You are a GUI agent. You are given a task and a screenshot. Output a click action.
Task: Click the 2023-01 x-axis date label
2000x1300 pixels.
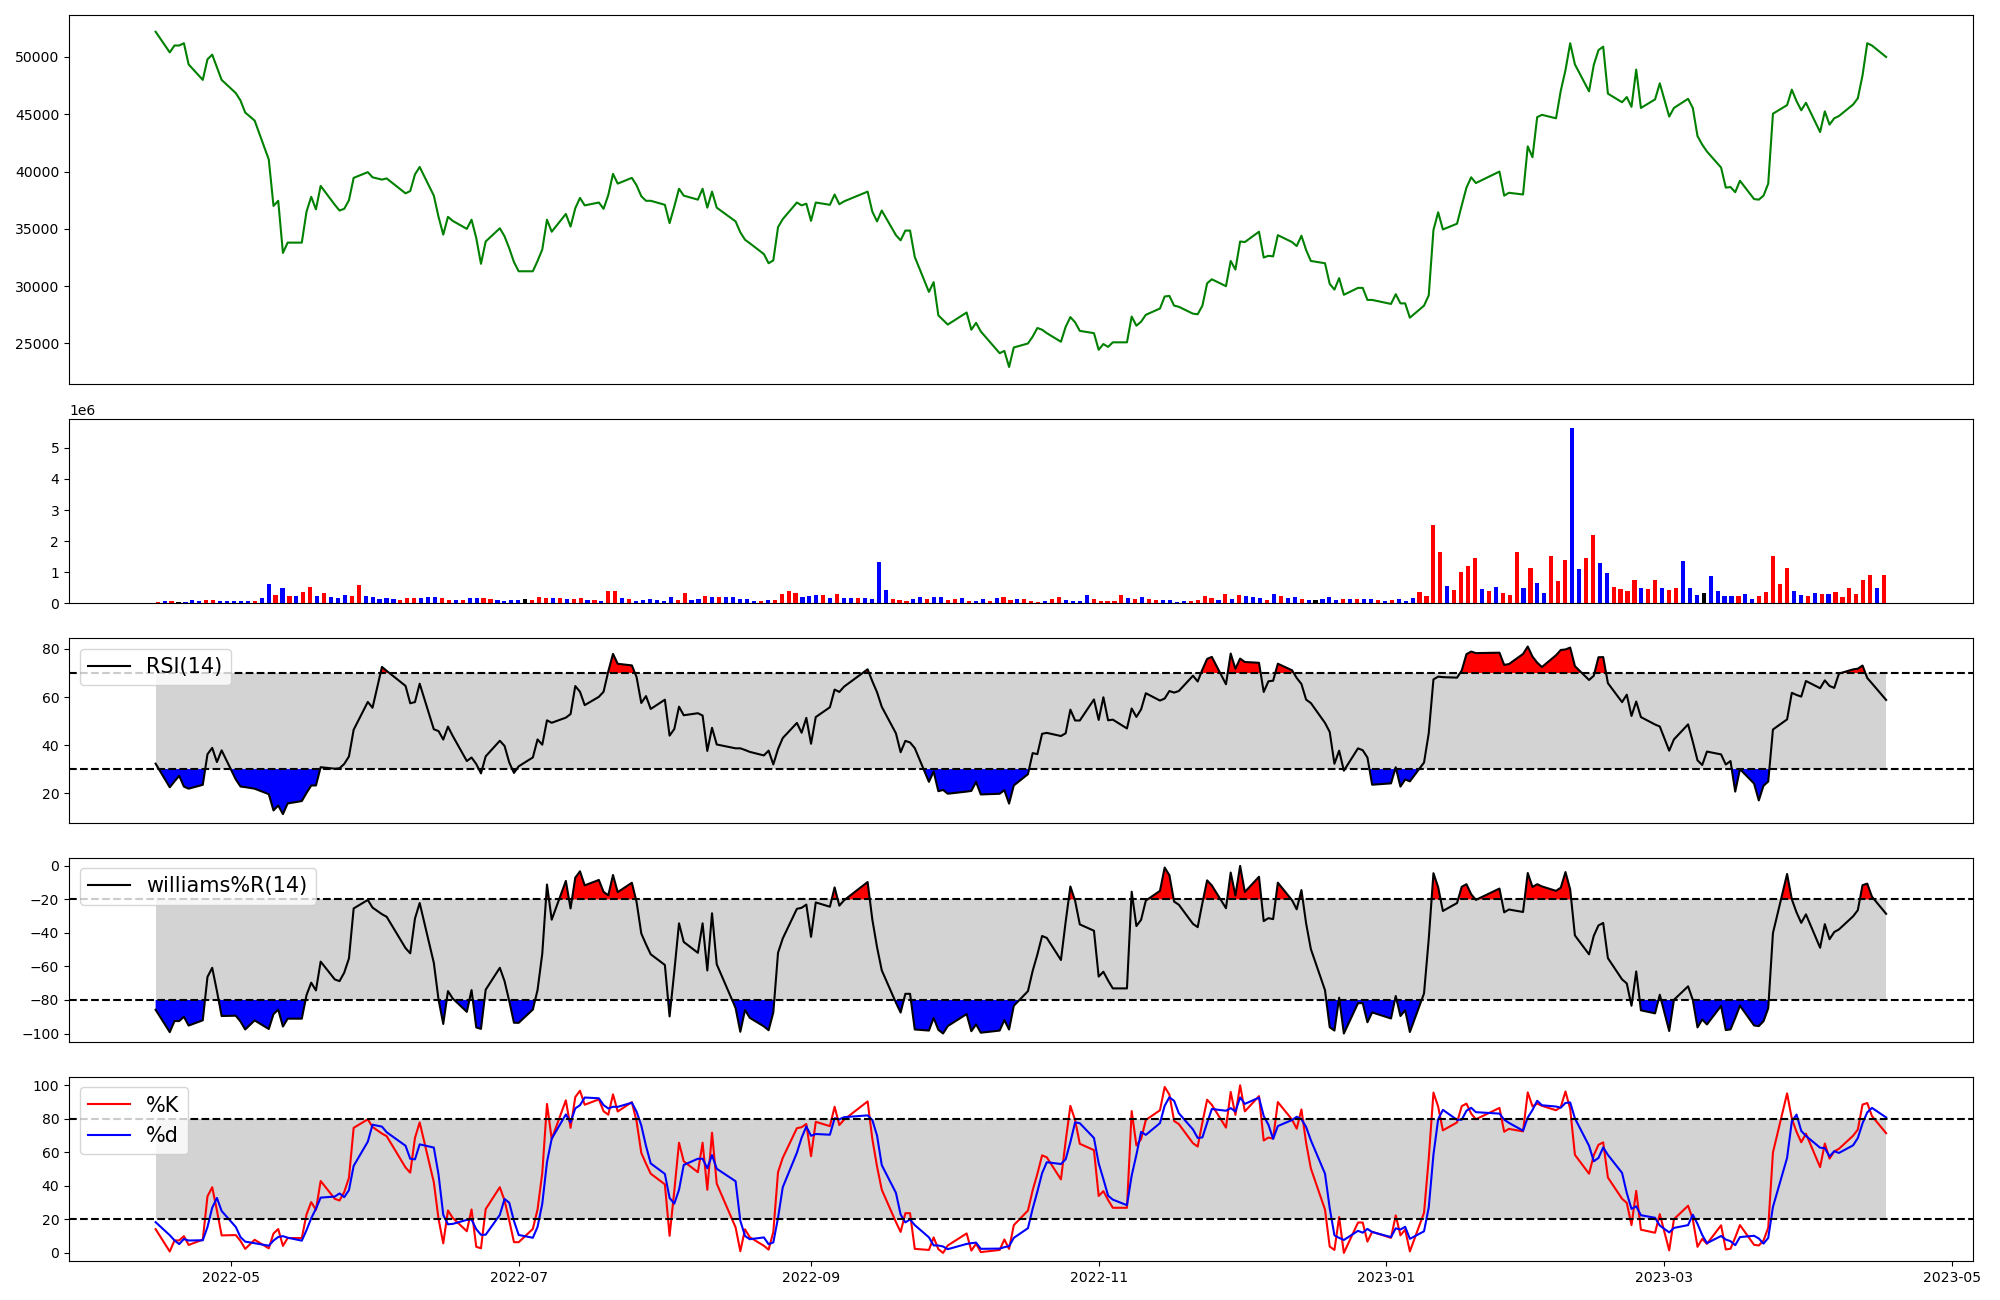(1387, 1277)
